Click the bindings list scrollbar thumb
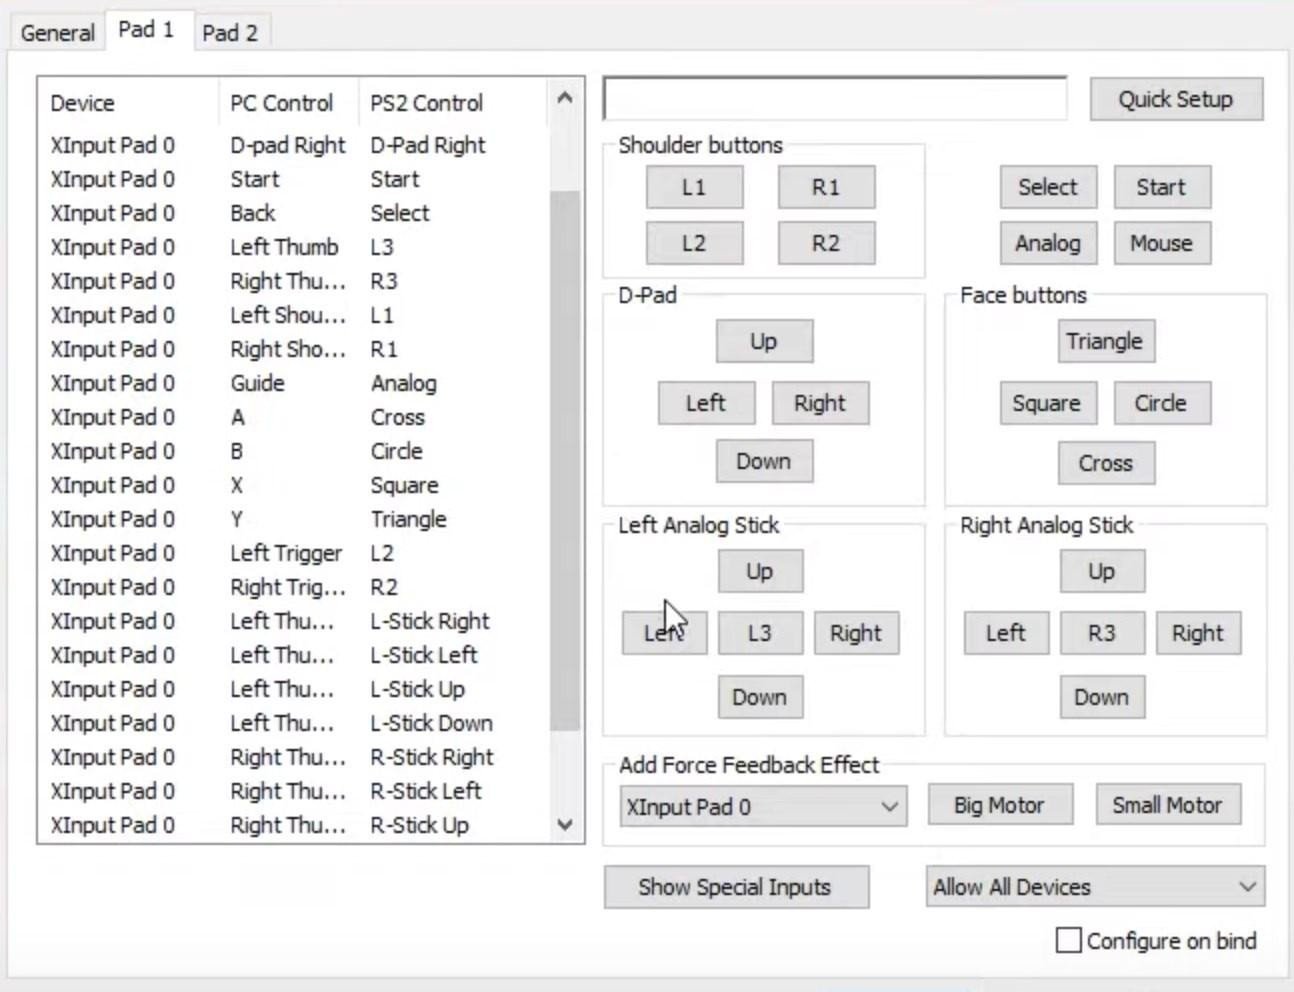The height and width of the screenshot is (992, 1294). (565, 460)
